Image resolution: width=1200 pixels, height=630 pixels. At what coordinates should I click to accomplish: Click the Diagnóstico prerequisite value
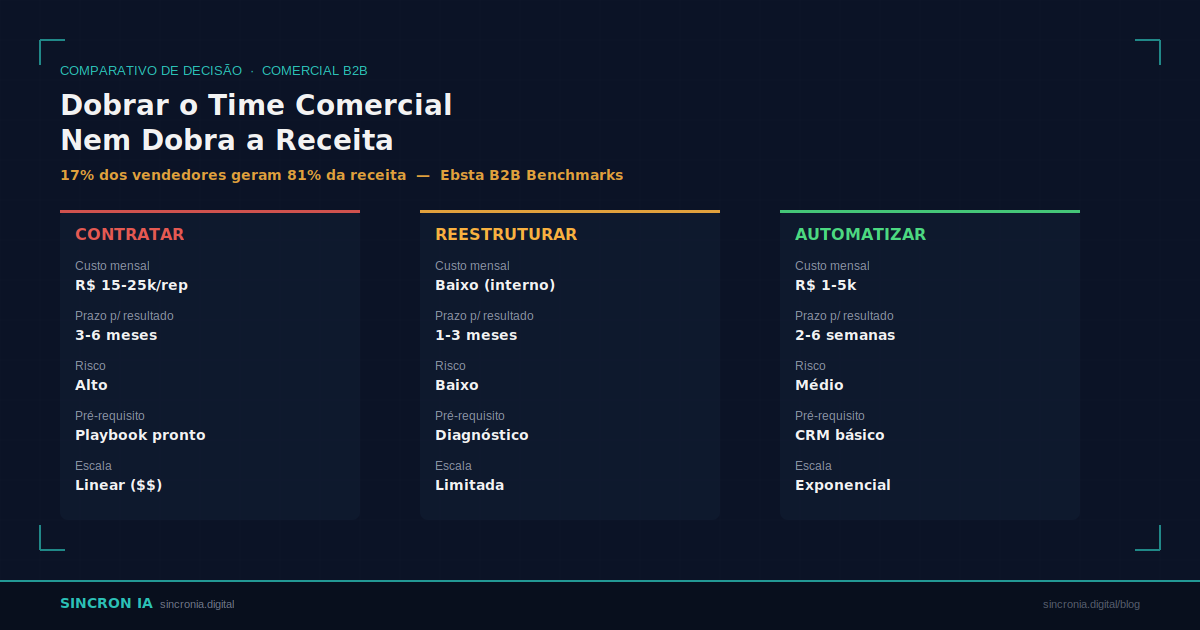coord(481,435)
